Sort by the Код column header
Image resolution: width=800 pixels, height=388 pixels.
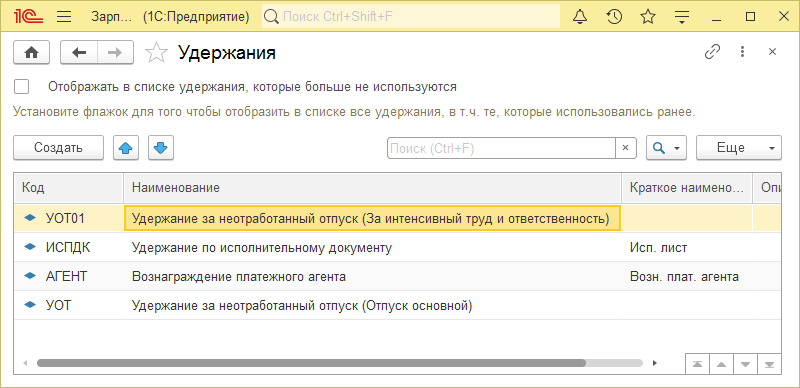click(68, 188)
